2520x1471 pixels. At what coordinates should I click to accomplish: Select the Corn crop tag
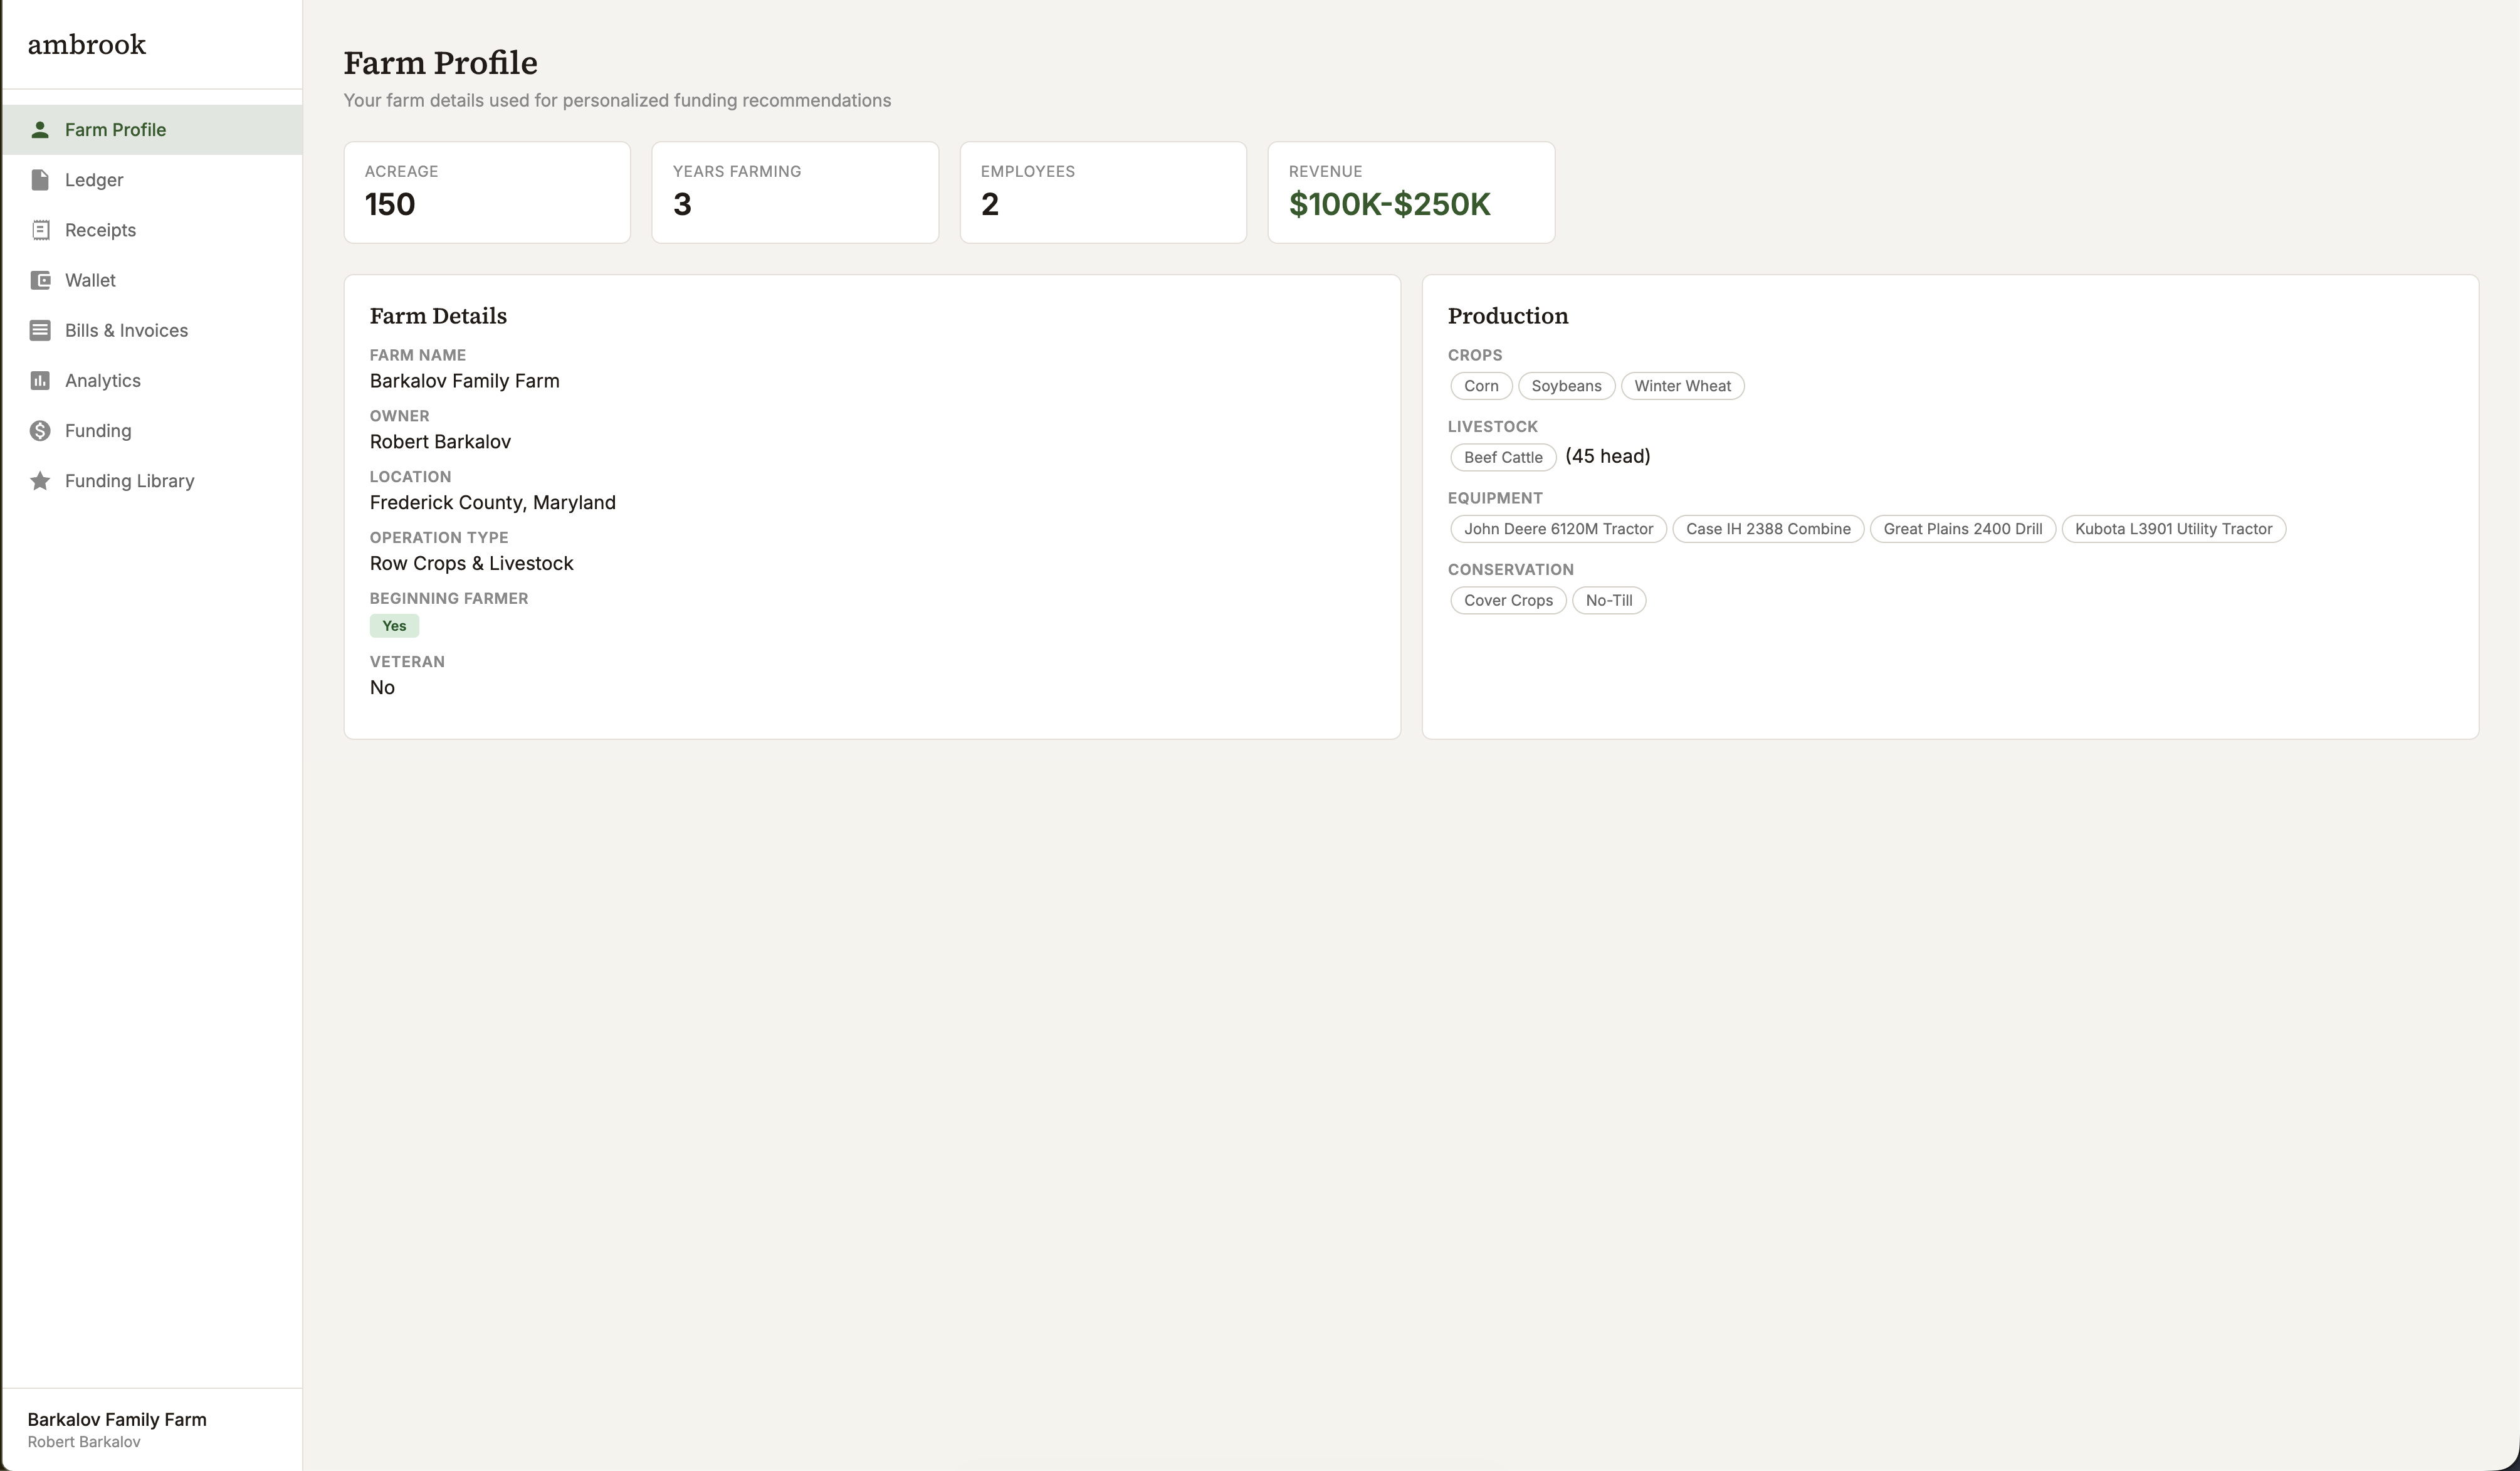(1480, 386)
